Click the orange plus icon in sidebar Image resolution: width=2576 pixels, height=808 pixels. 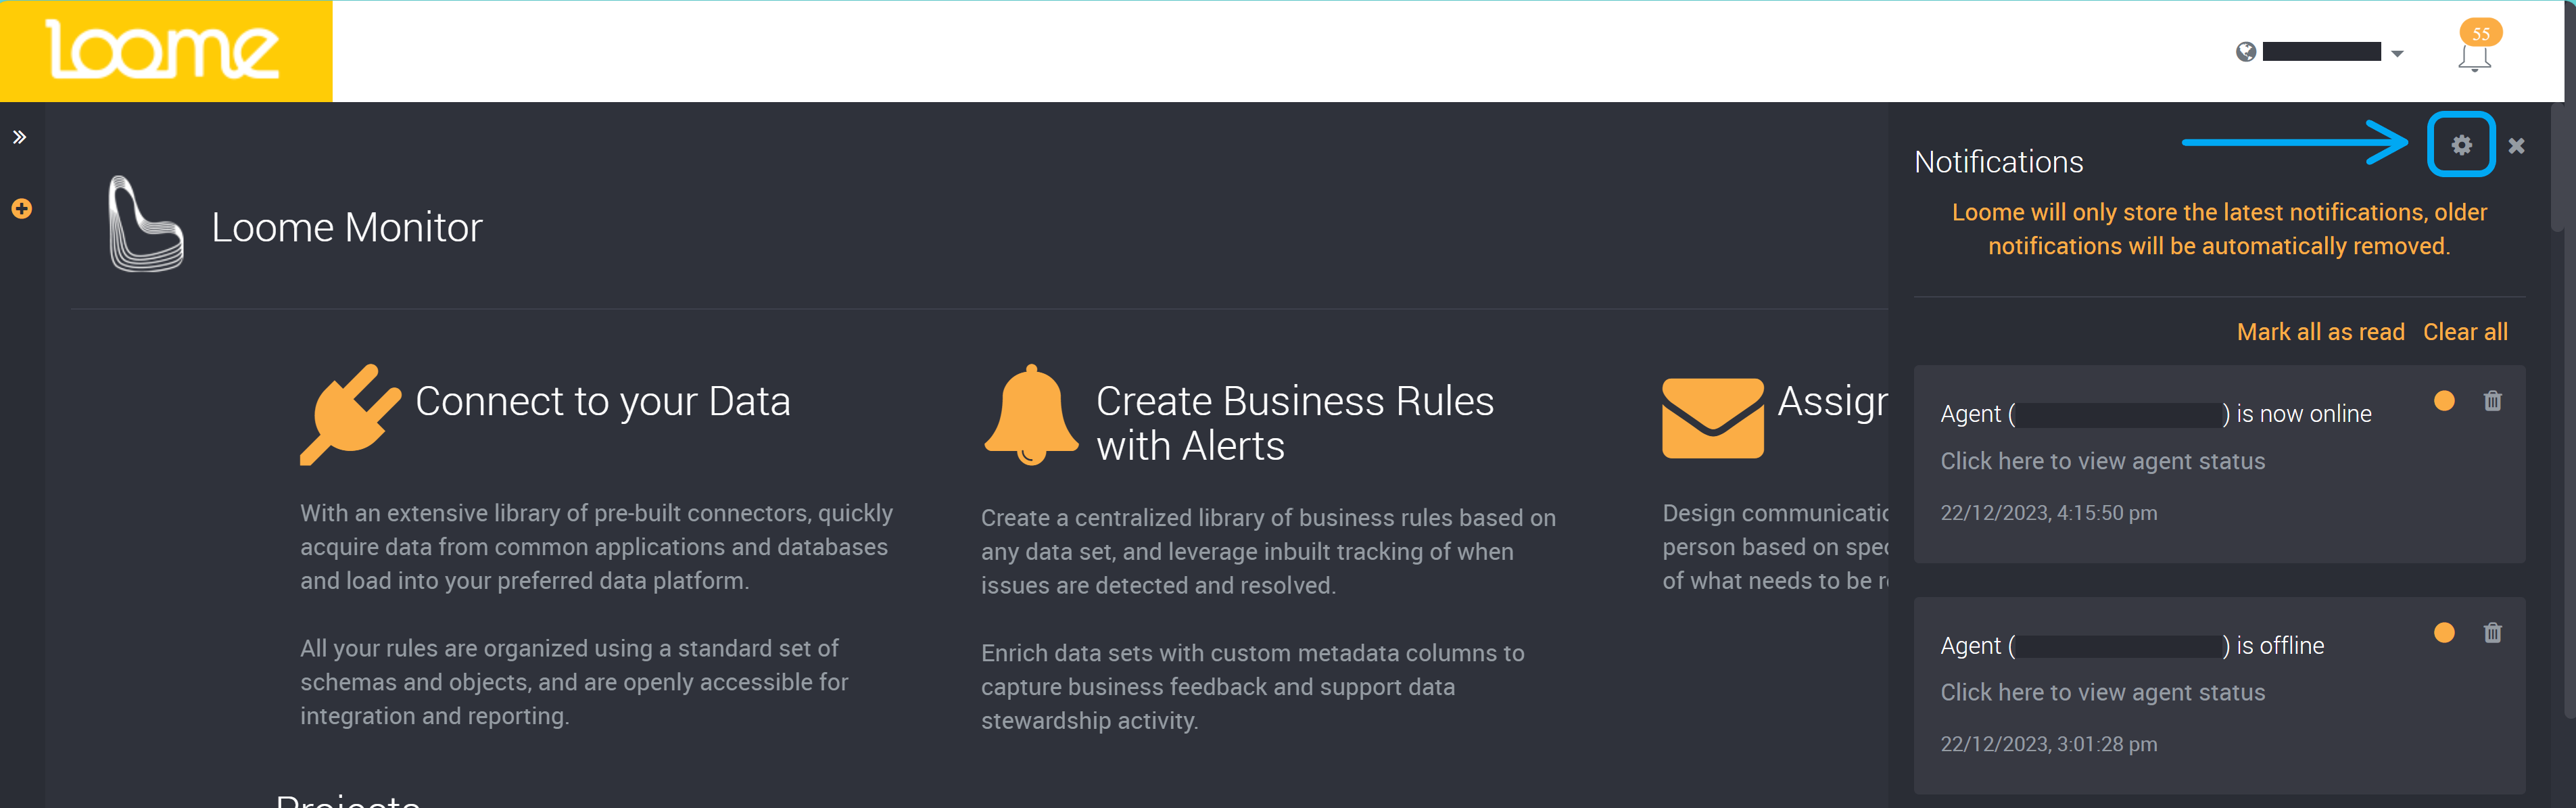(21, 208)
